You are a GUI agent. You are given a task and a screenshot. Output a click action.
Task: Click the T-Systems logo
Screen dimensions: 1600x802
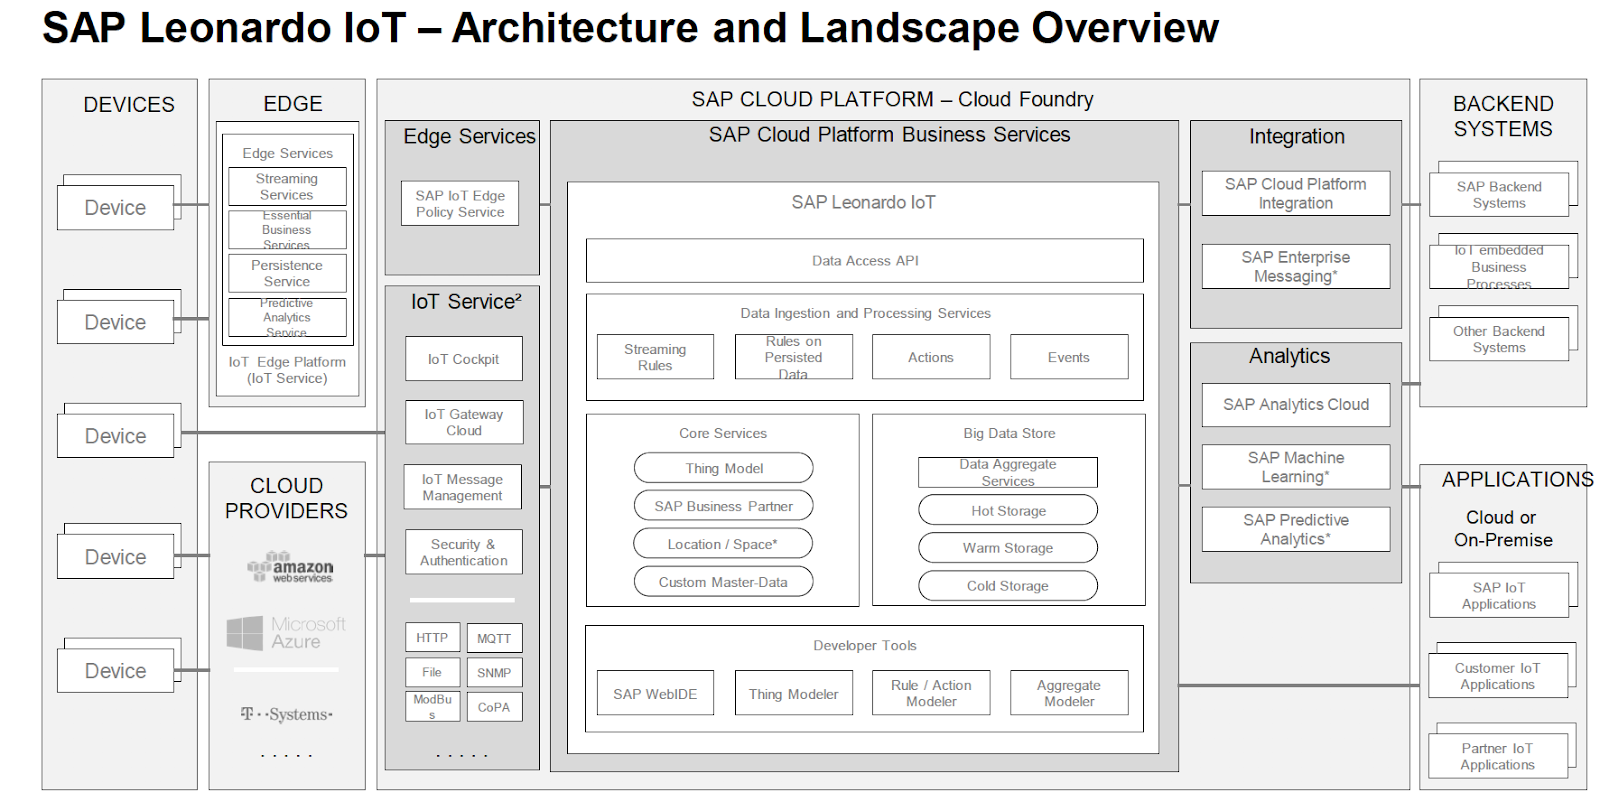(x=287, y=714)
